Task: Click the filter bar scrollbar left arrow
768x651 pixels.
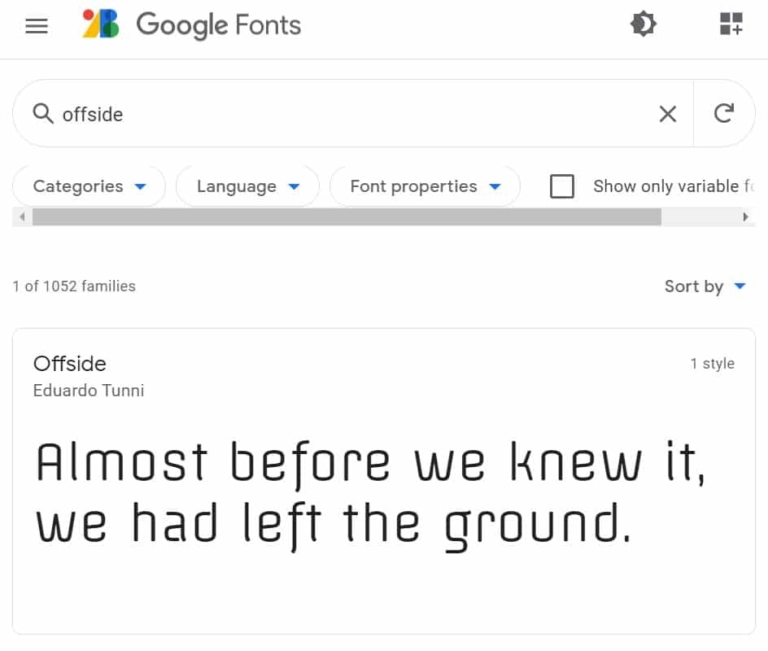Action: point(22,217)
